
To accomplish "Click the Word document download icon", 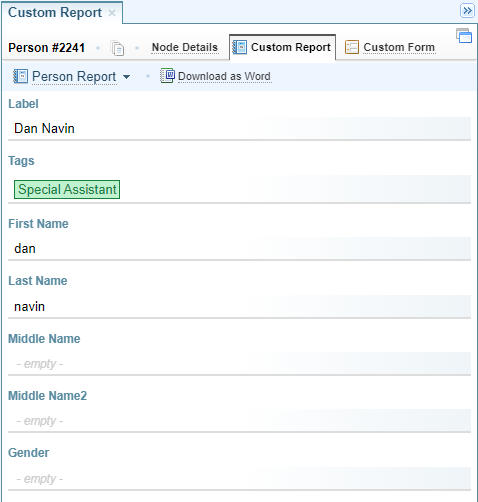I will pos(167,76).
